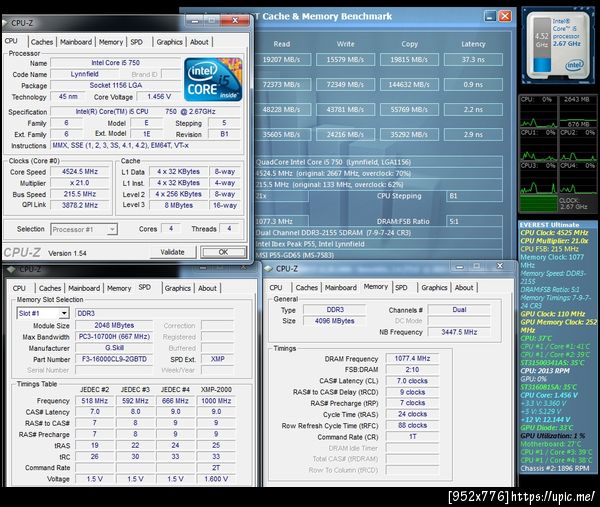Select CPU tab in the SPD CPU-Z window
This screenshot has height=507, width=600.
pos(19,288)
